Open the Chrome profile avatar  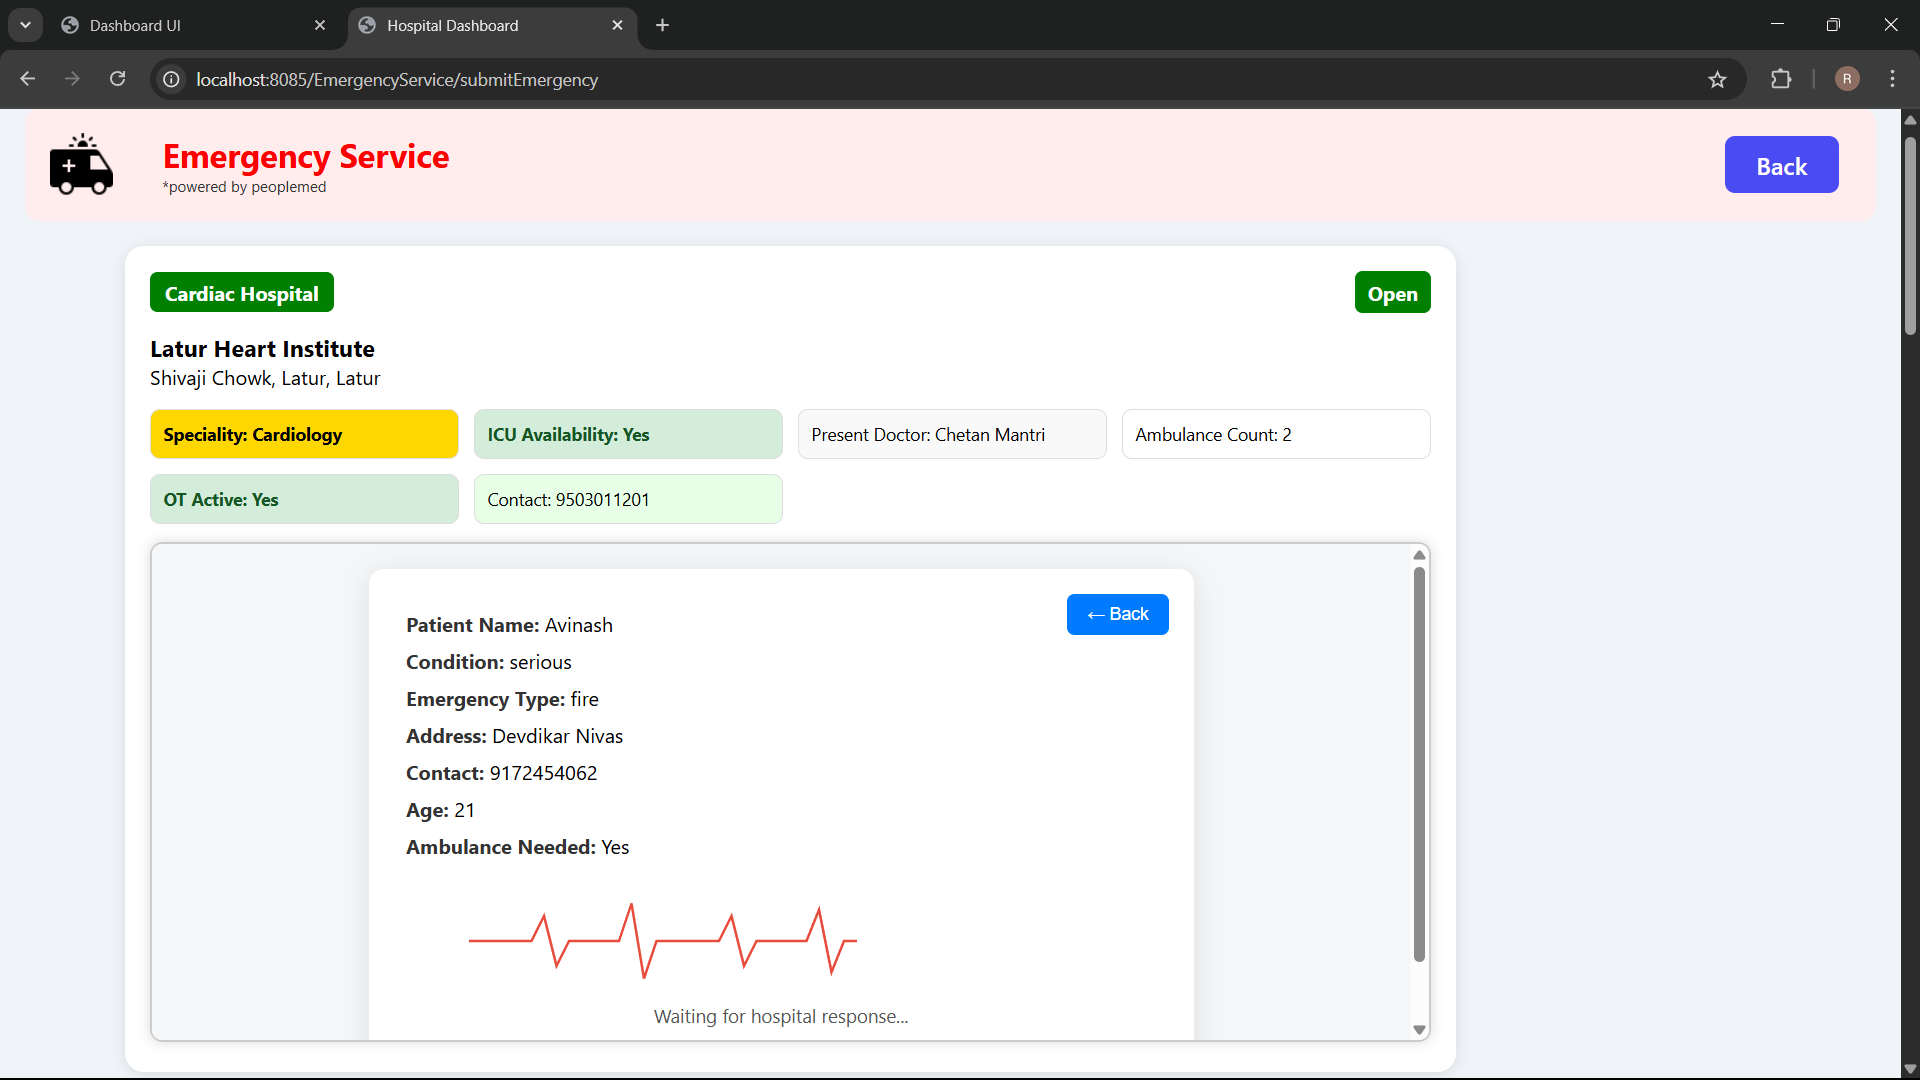[1847, 79]
